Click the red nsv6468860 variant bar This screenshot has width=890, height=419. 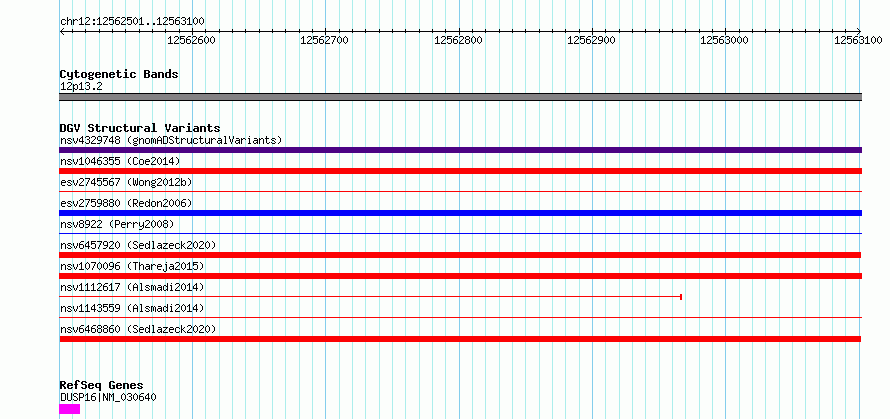click(460, 339)
